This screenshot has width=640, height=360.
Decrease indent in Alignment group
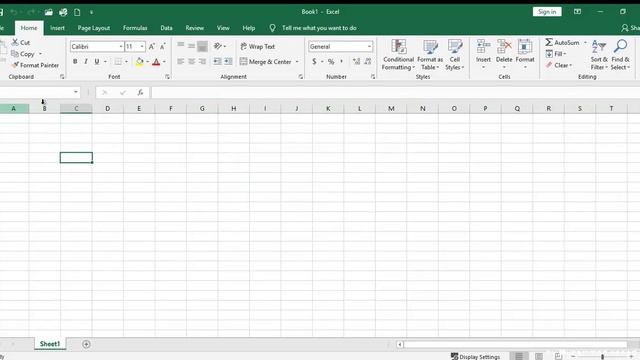click(x=217, y=62)
